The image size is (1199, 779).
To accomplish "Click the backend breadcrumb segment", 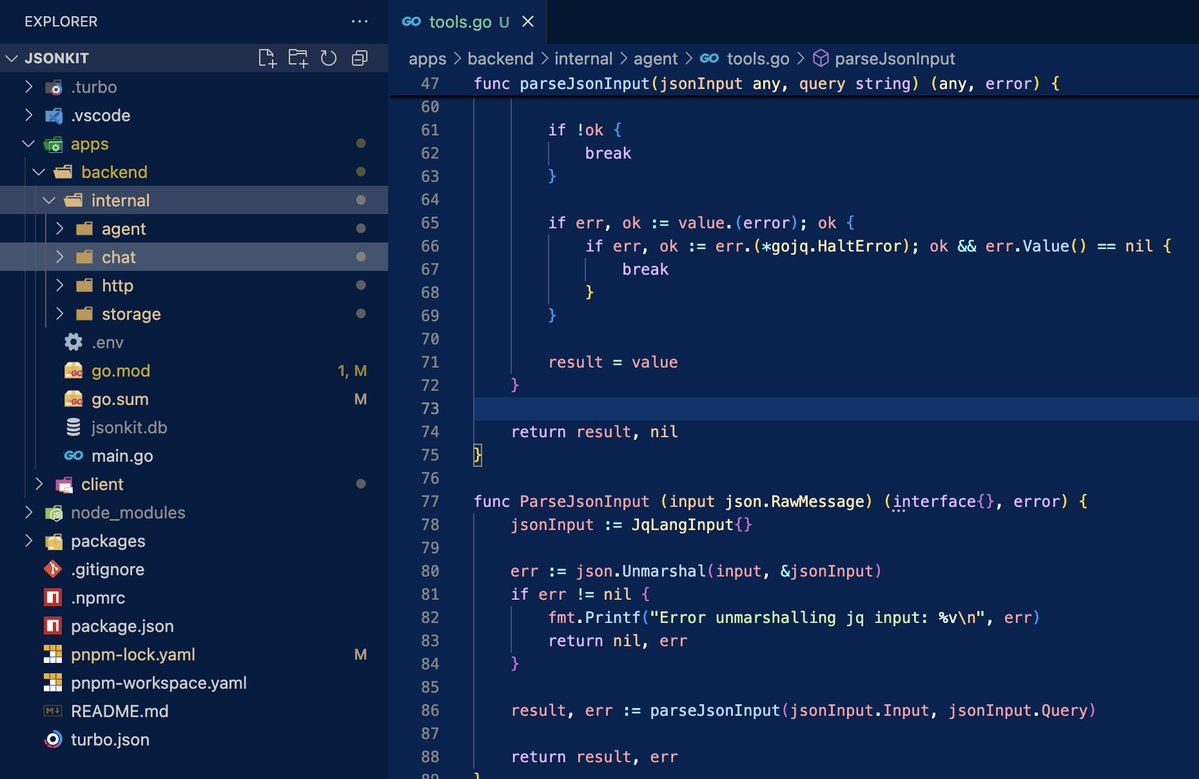I will click(500, 58).
